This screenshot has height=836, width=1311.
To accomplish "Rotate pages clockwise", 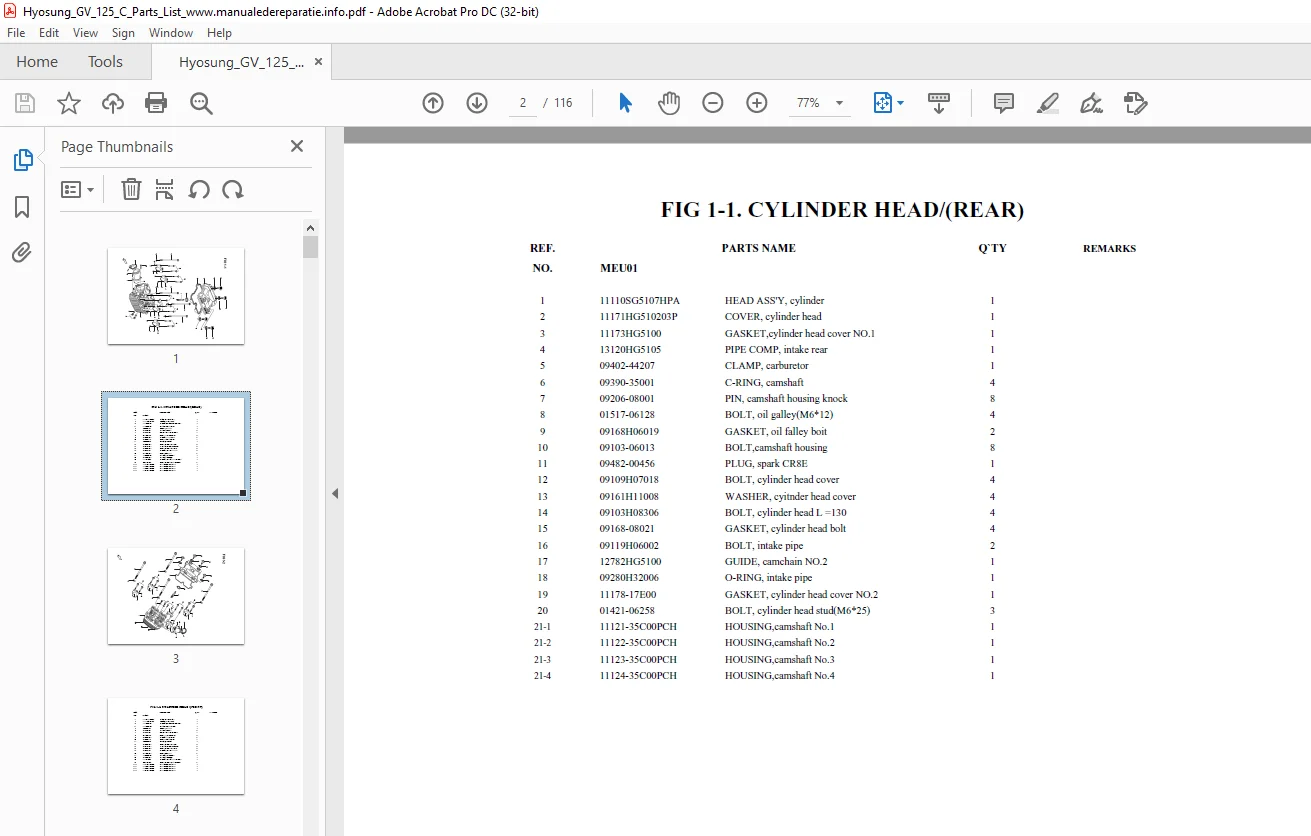I will [233, 190].
